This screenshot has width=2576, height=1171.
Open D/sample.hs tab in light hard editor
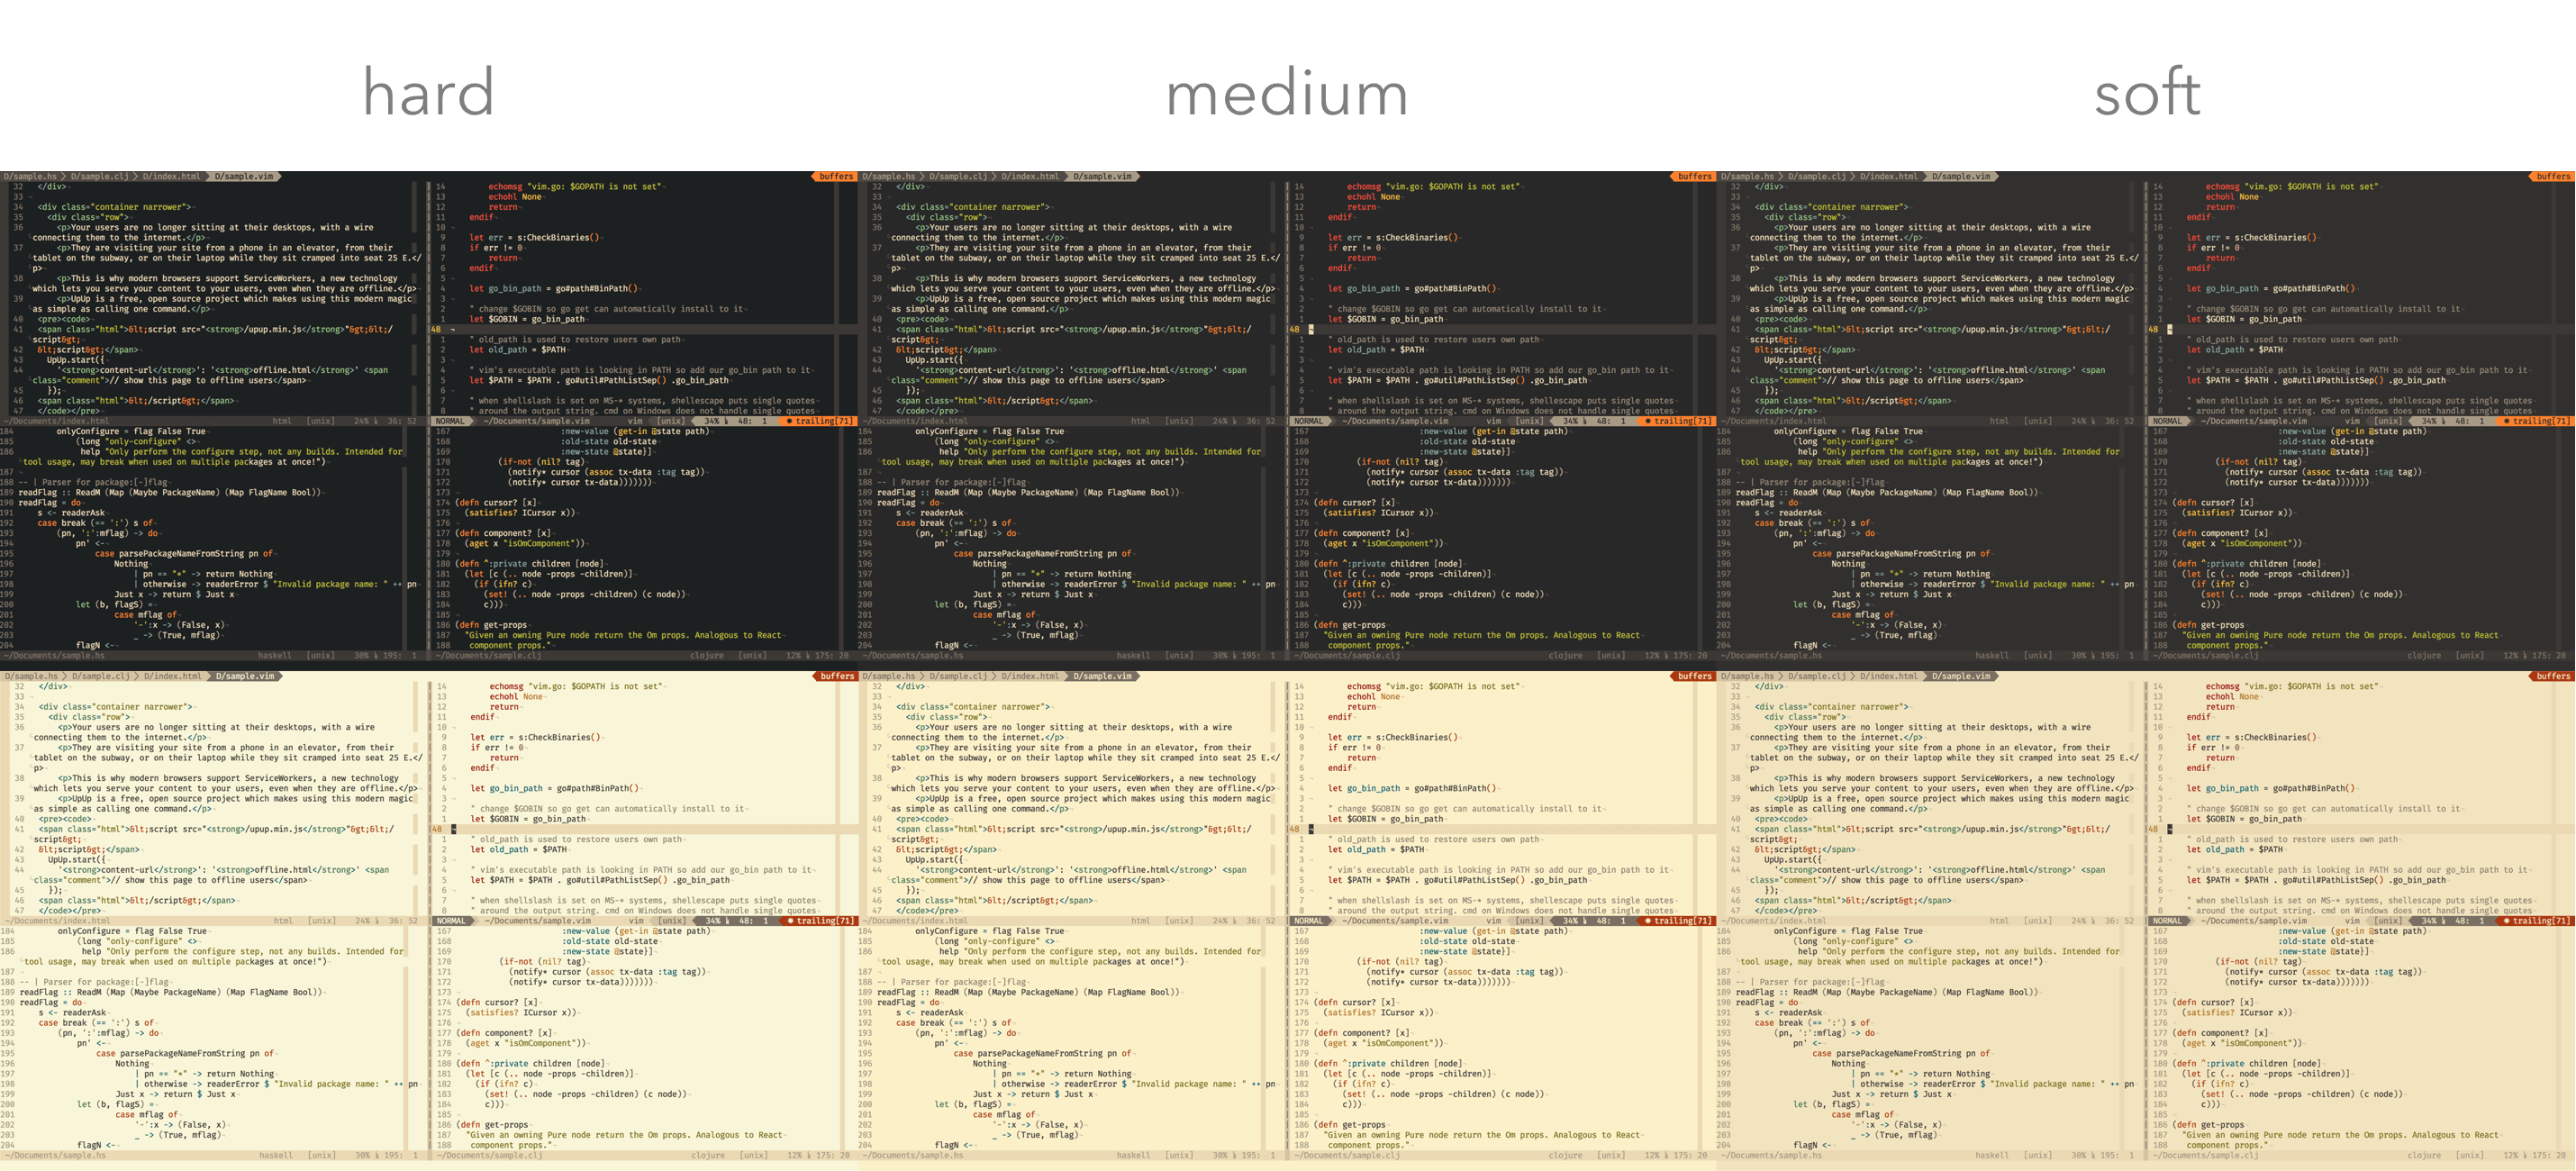tap(31, 676)
